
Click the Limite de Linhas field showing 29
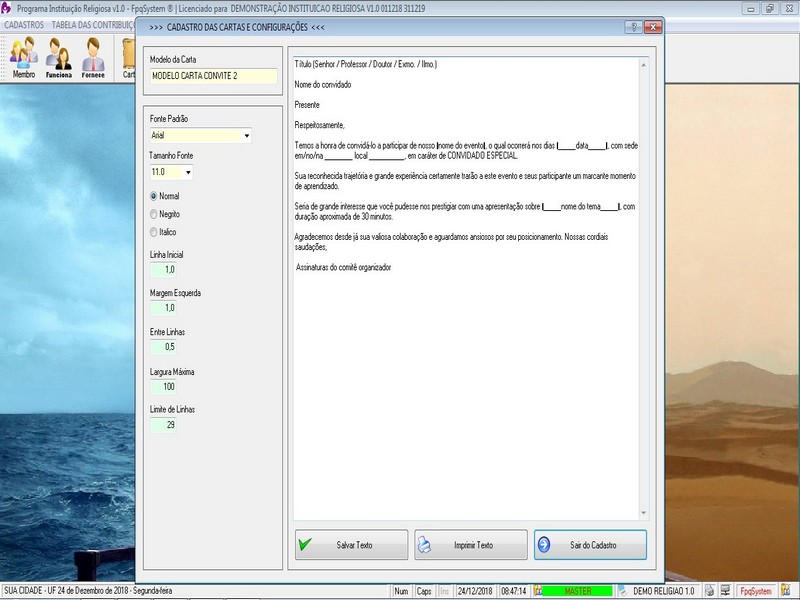click(x=163, y=424)
